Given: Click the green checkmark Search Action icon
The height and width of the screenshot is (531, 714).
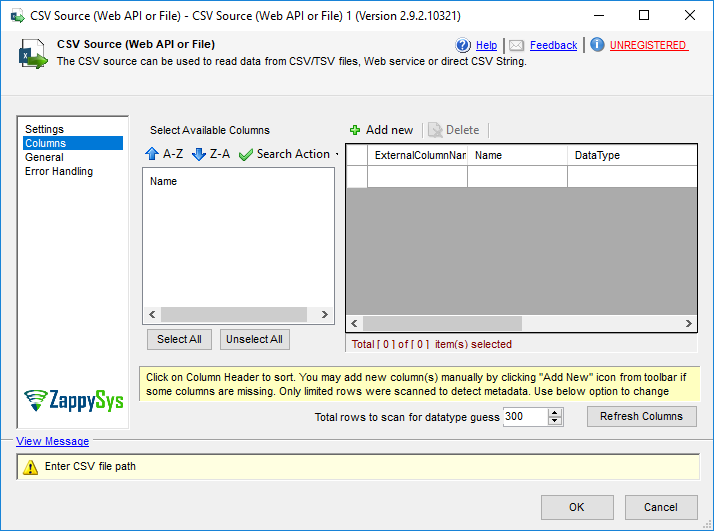Looking at the screenshot, I should [245, 154].
